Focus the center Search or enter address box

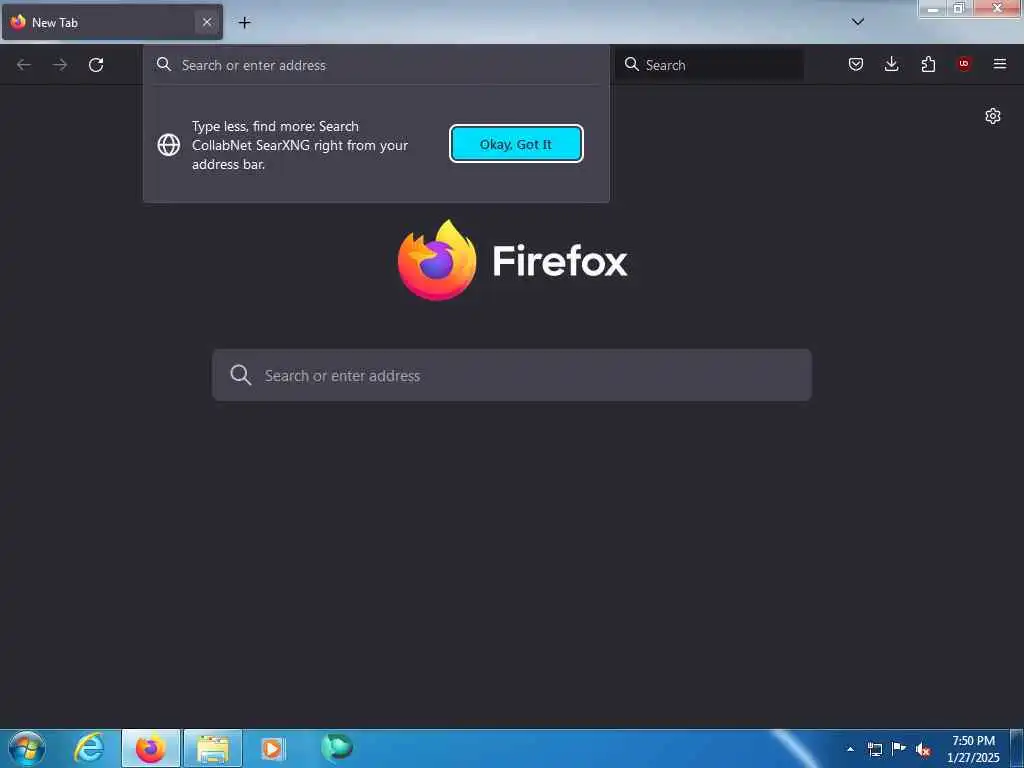(512, 375)
